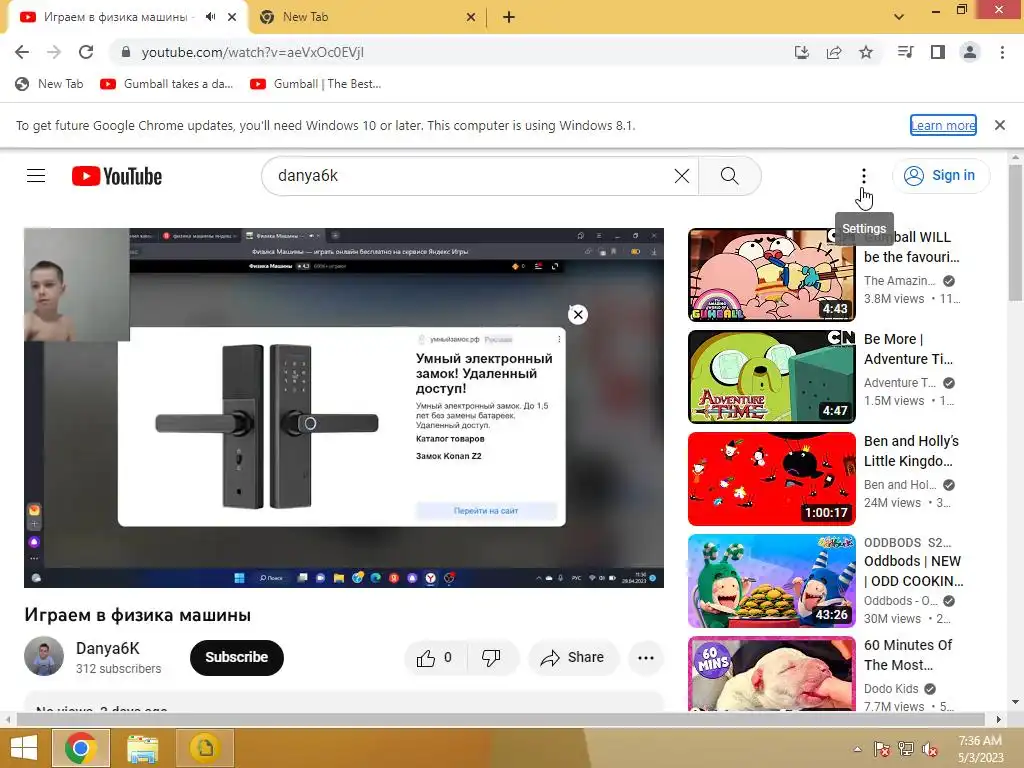Click the video player area
The width and height of the screenshot is (1024, 768).
point(344,408)
